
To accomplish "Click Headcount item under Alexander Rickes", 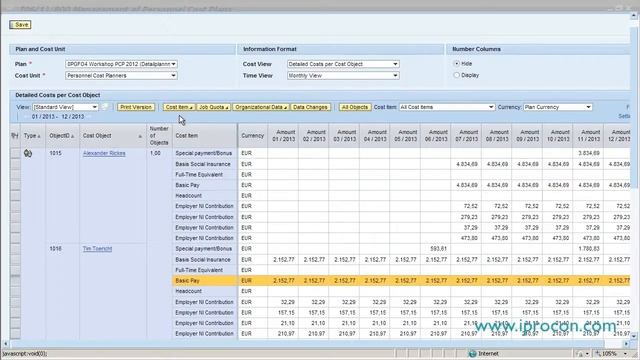I will pyautogui.click(x=189, y=196).
